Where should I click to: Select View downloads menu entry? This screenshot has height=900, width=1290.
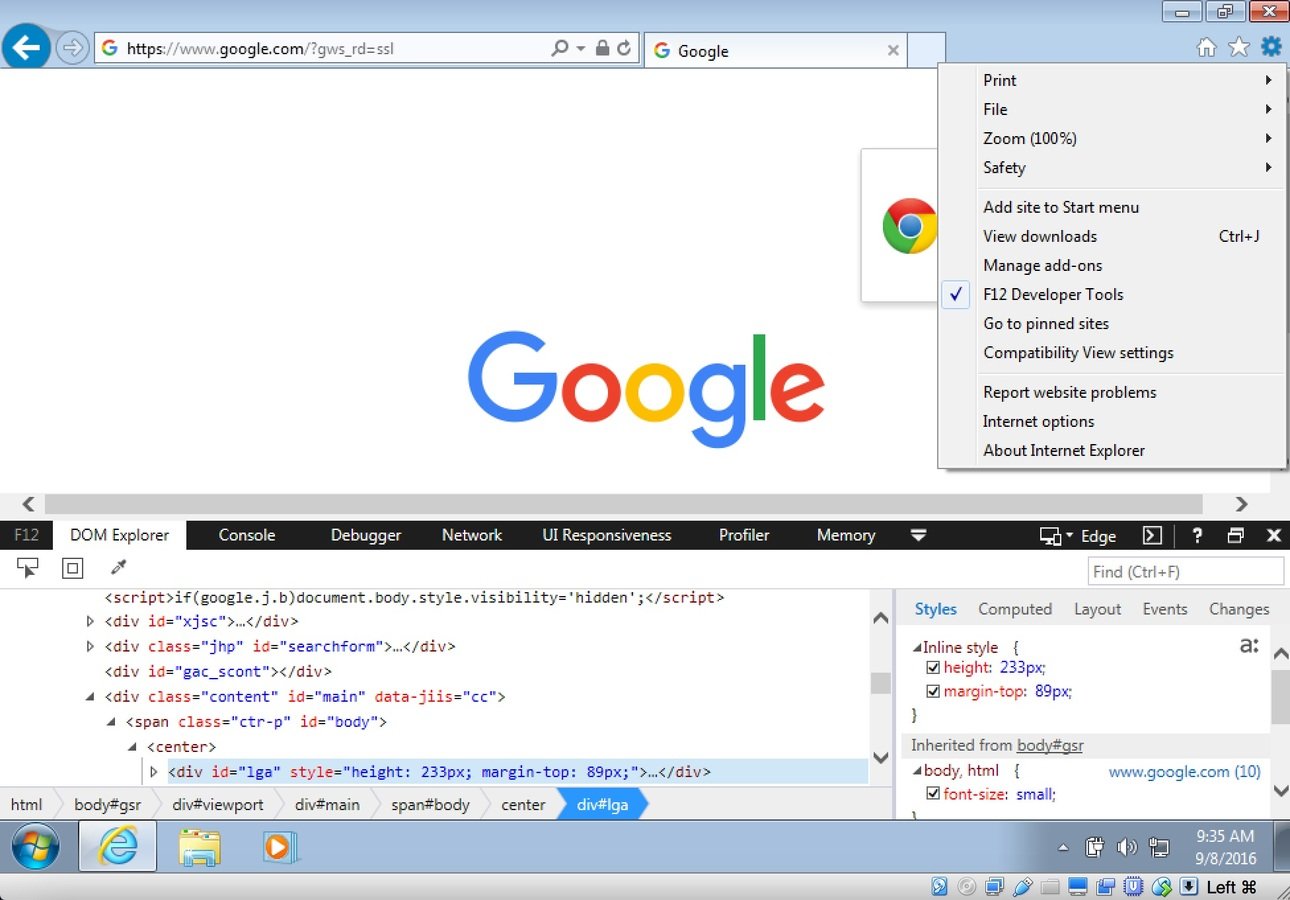click(x=1111, y=236)
